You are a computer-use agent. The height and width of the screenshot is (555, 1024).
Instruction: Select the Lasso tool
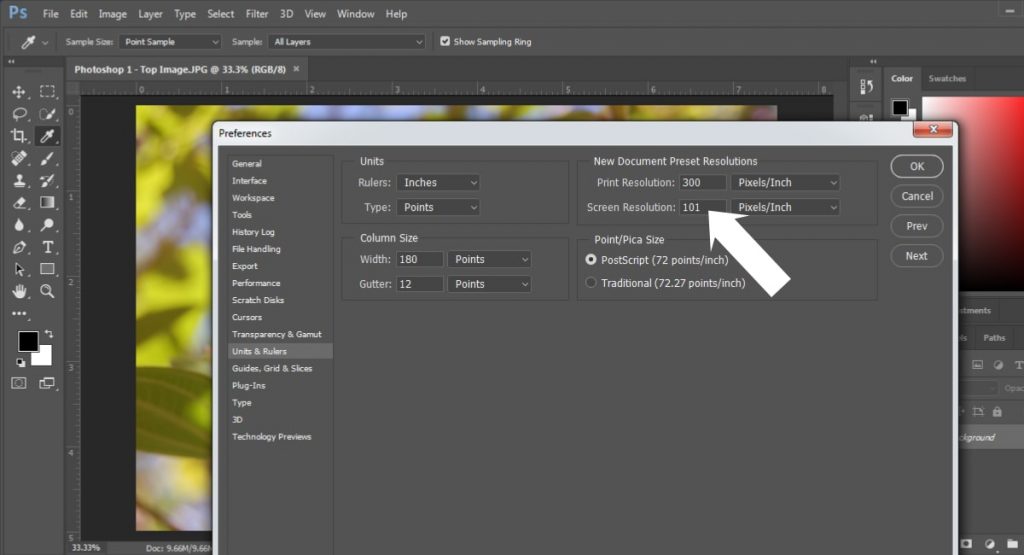(19, 113)
